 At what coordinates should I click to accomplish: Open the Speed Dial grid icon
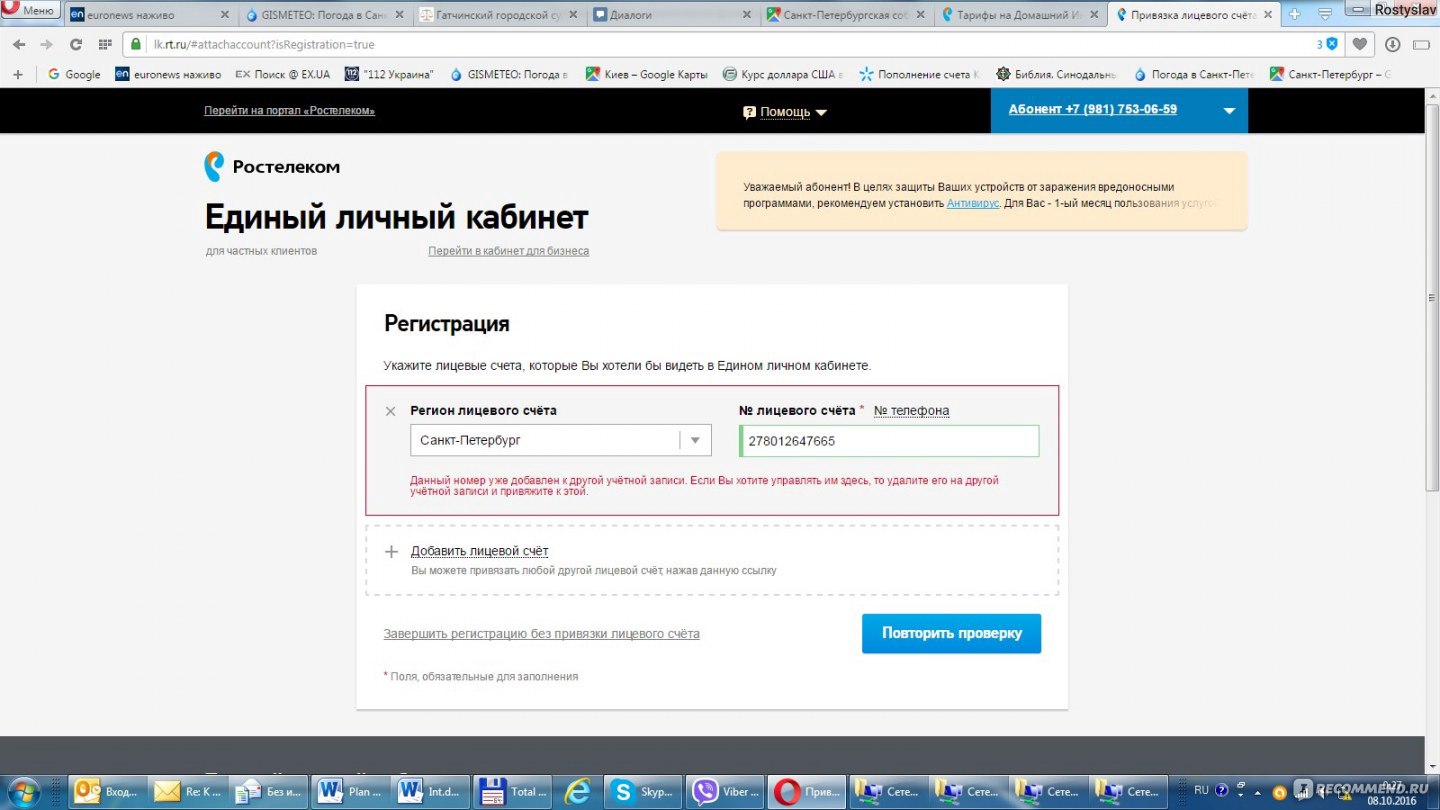pyautogui.click(x=105, y=44)
